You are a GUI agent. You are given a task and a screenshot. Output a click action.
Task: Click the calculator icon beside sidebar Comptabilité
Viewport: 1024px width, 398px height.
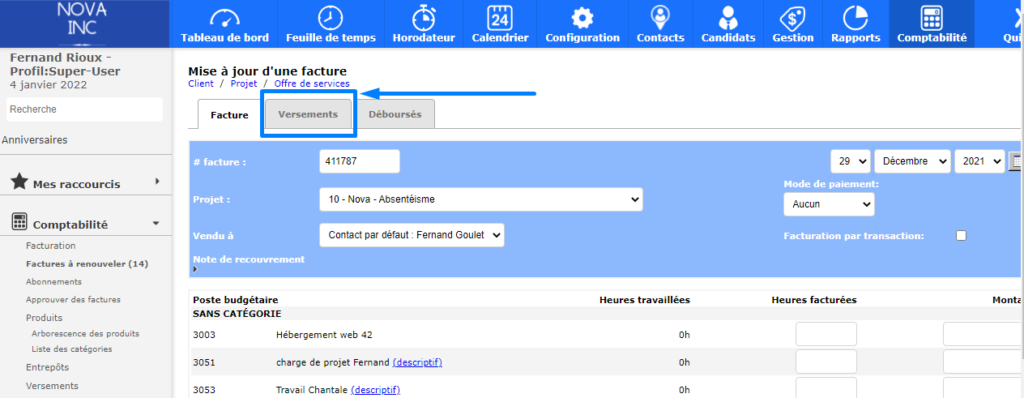[20, 222]
